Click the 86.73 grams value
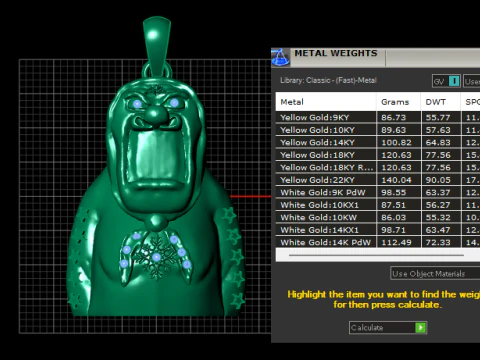Screen dimensions: 480x360 click(393, 118)
